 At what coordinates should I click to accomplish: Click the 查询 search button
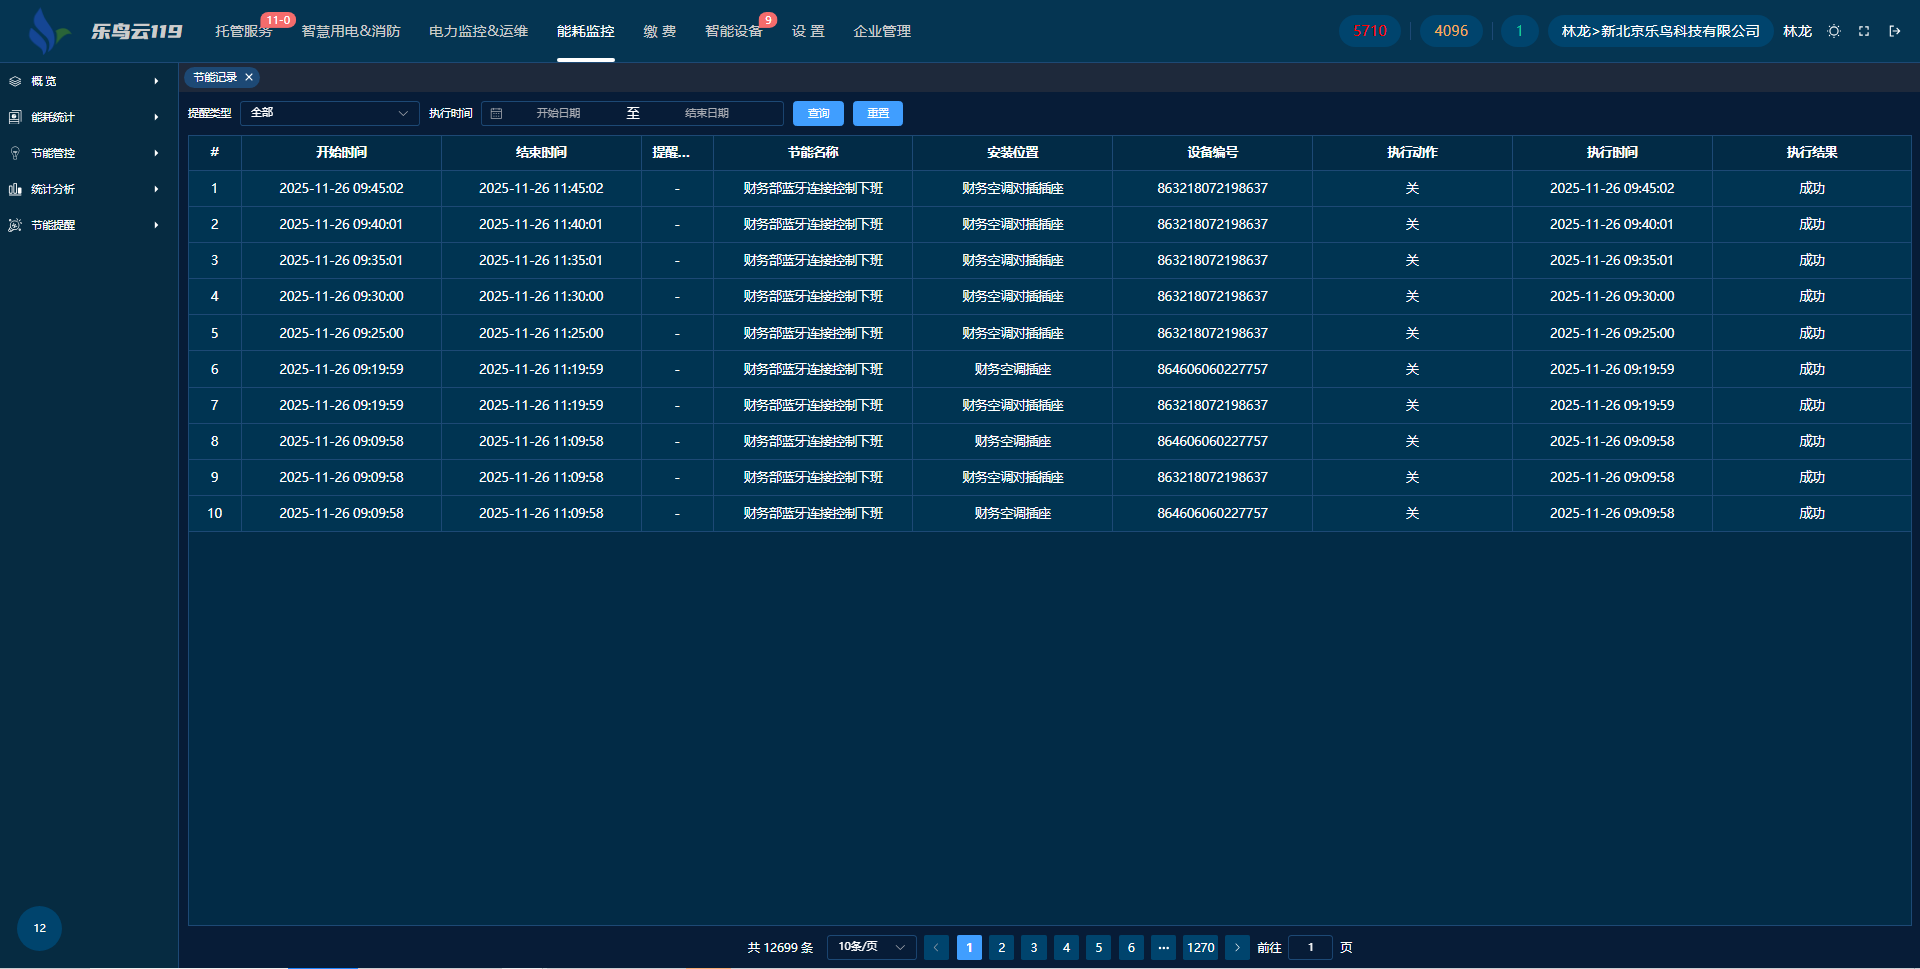[818, 113]
